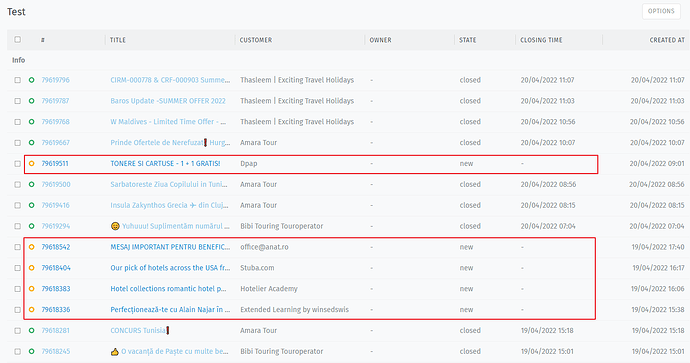Check the box for ticket 79618281

(18, 331)
